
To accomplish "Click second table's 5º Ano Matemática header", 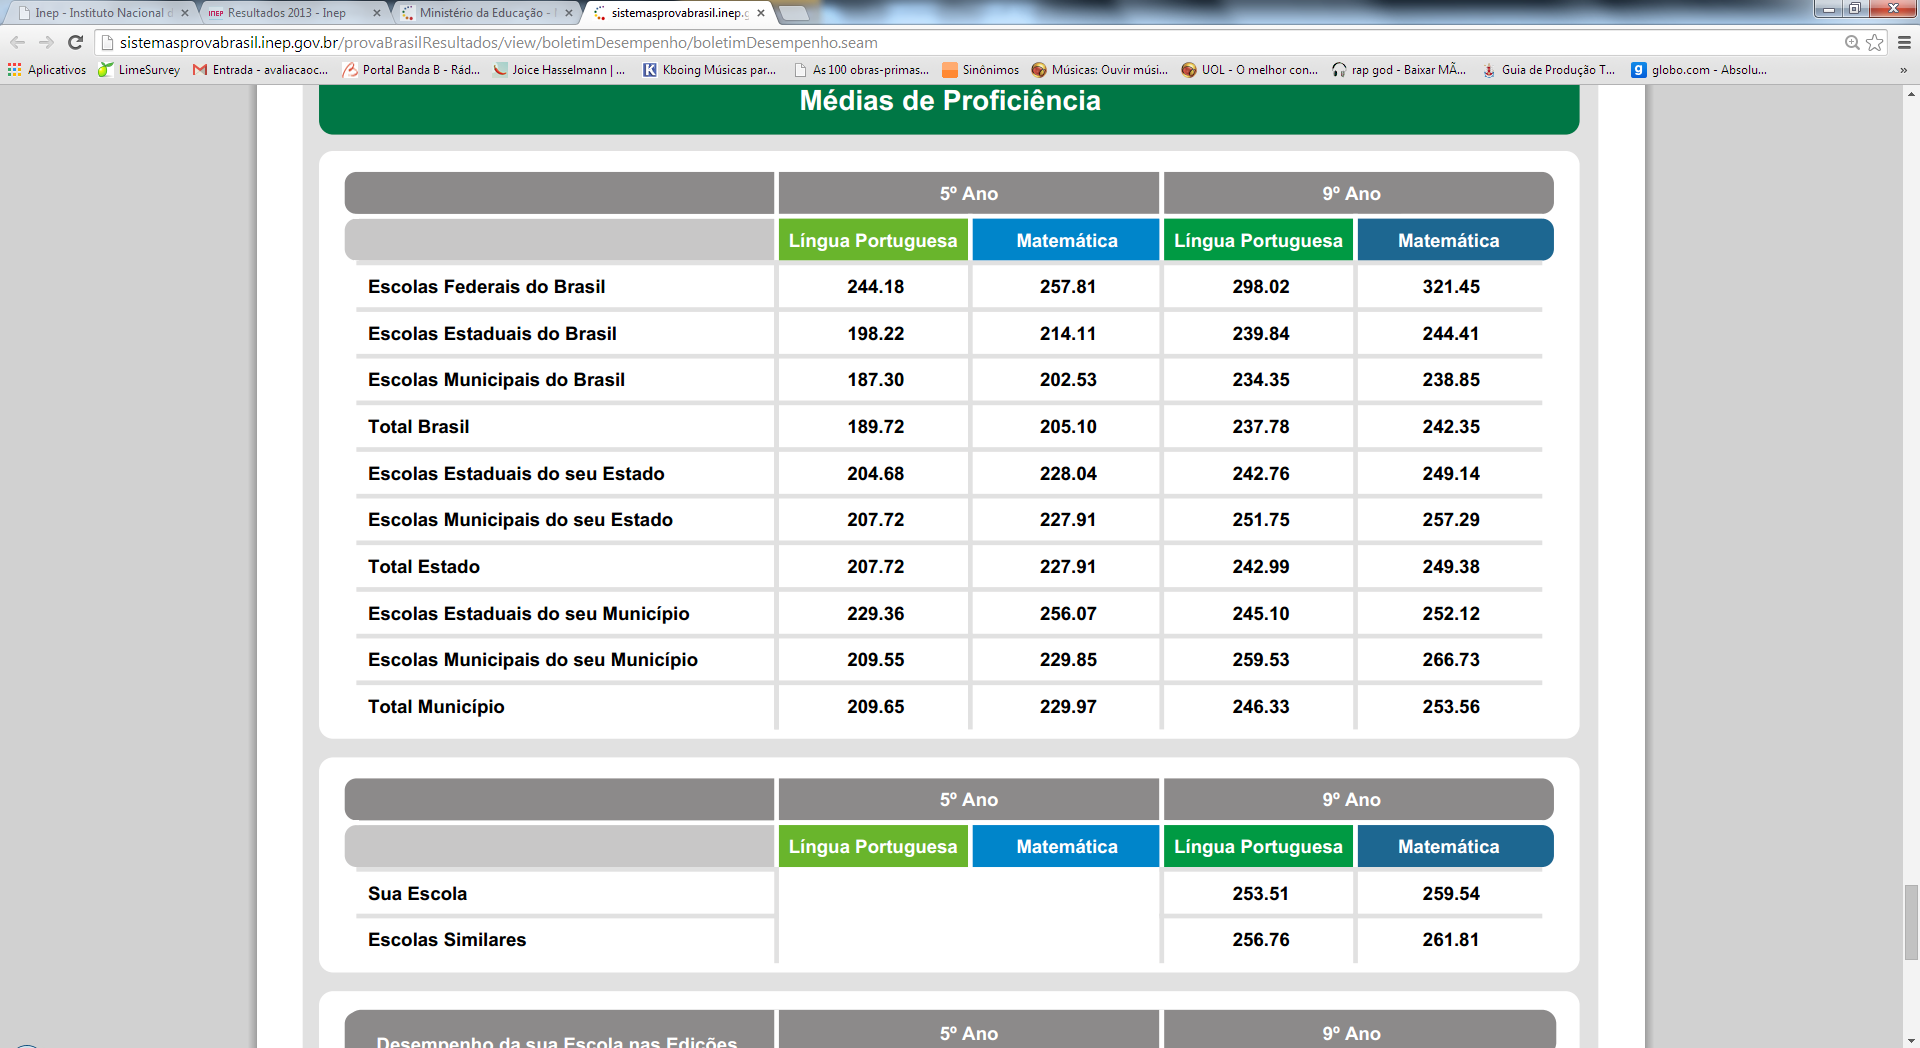I will [x=1066, y=846].
